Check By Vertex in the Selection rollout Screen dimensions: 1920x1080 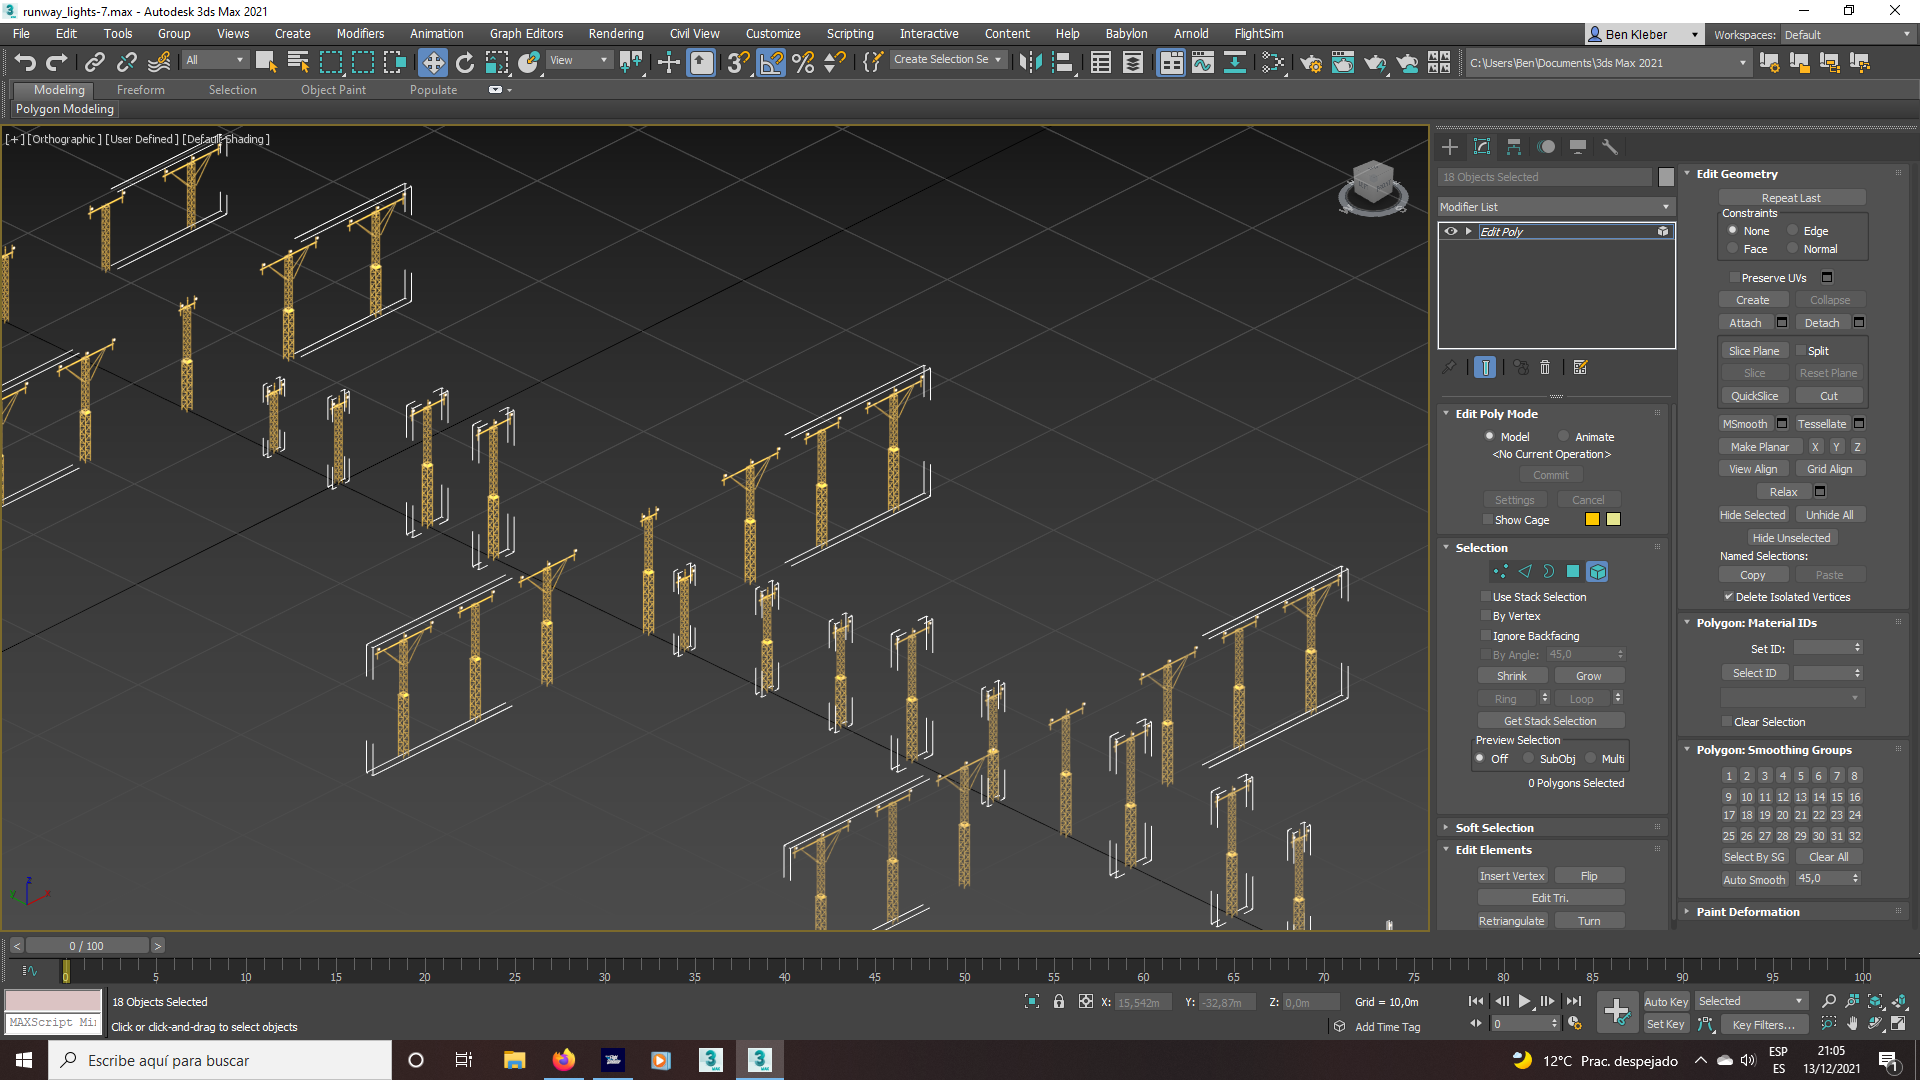pyautogui.click(x=1487, y=616)
